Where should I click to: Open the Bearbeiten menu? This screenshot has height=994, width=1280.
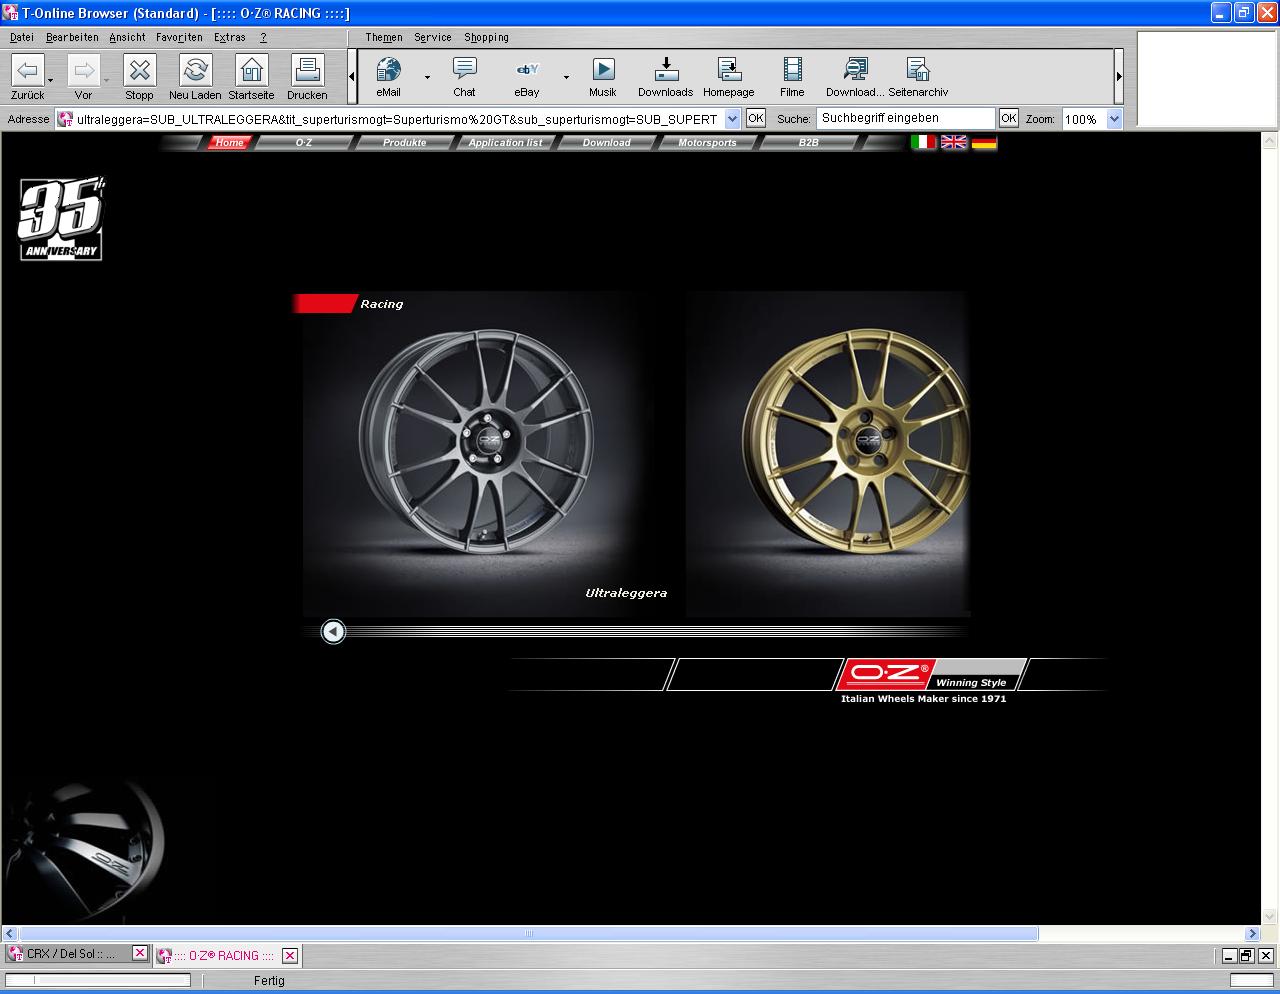[x=72, y=37]
